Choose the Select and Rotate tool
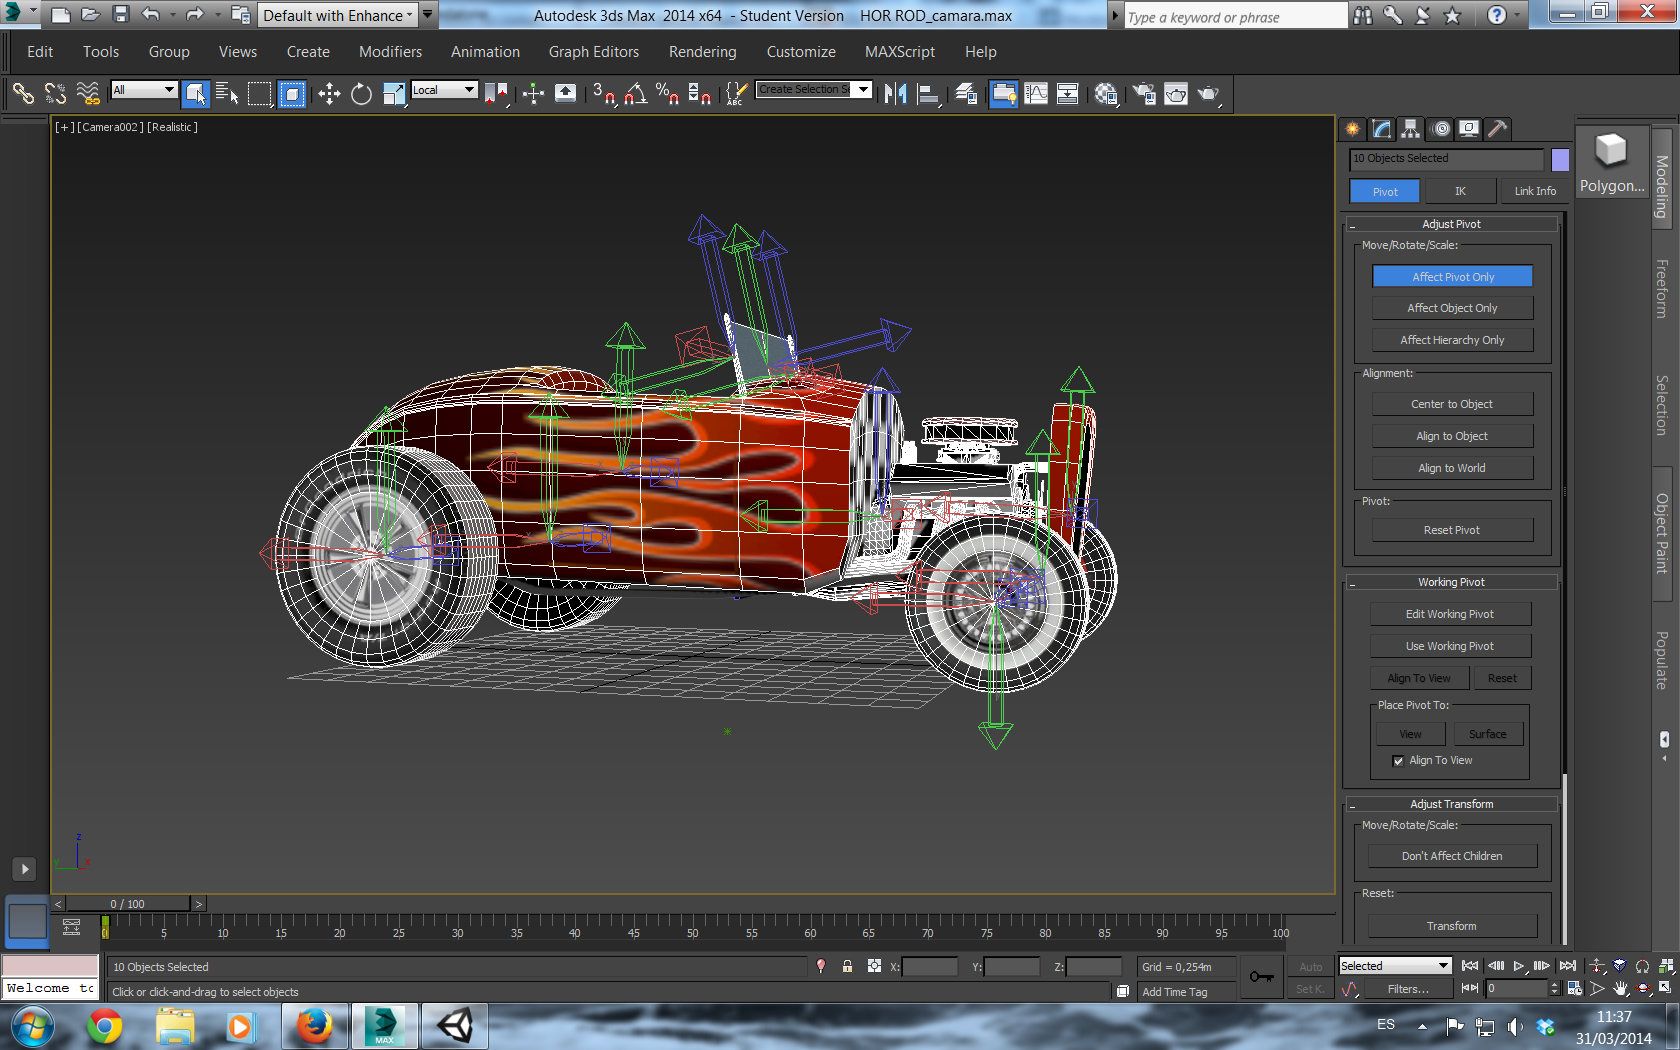The height and width of the screenshot is (1050, 1680). (x=361, y=94)
